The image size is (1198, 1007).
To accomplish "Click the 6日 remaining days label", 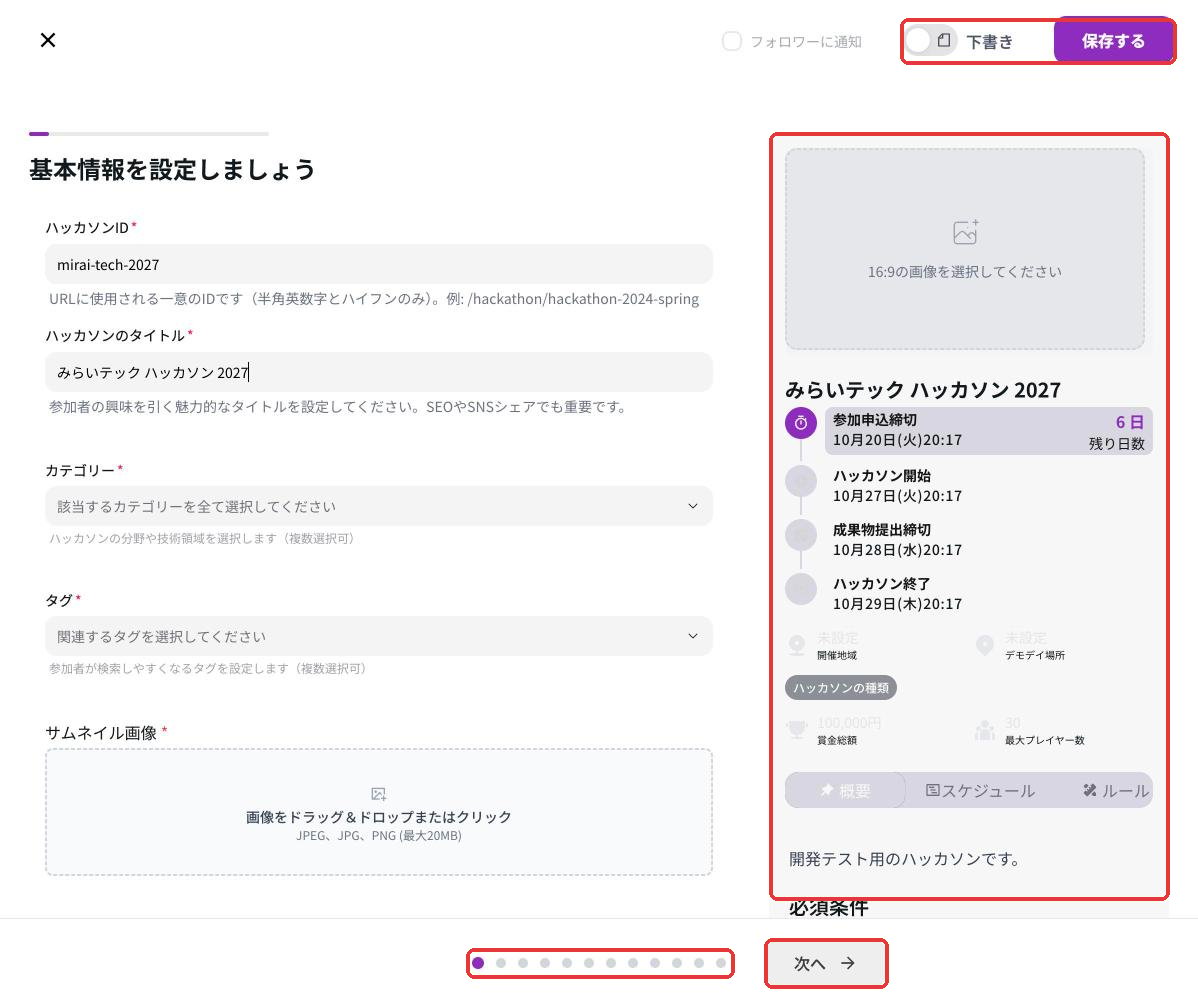I will (x=1129, y=422).
